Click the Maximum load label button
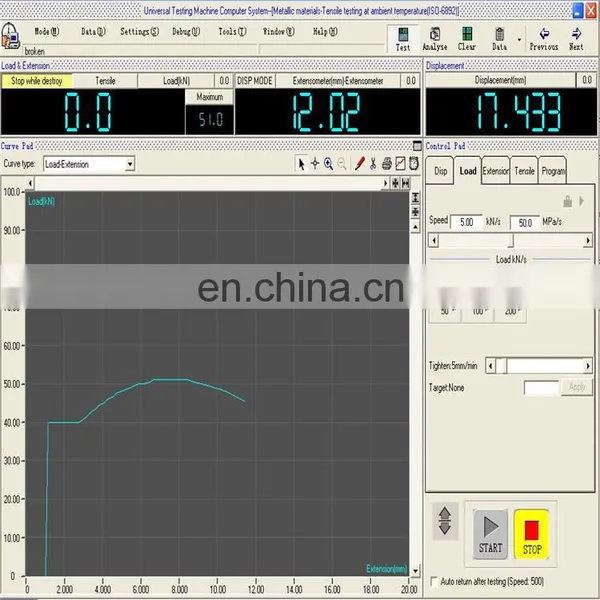 (x=210, y=97)
